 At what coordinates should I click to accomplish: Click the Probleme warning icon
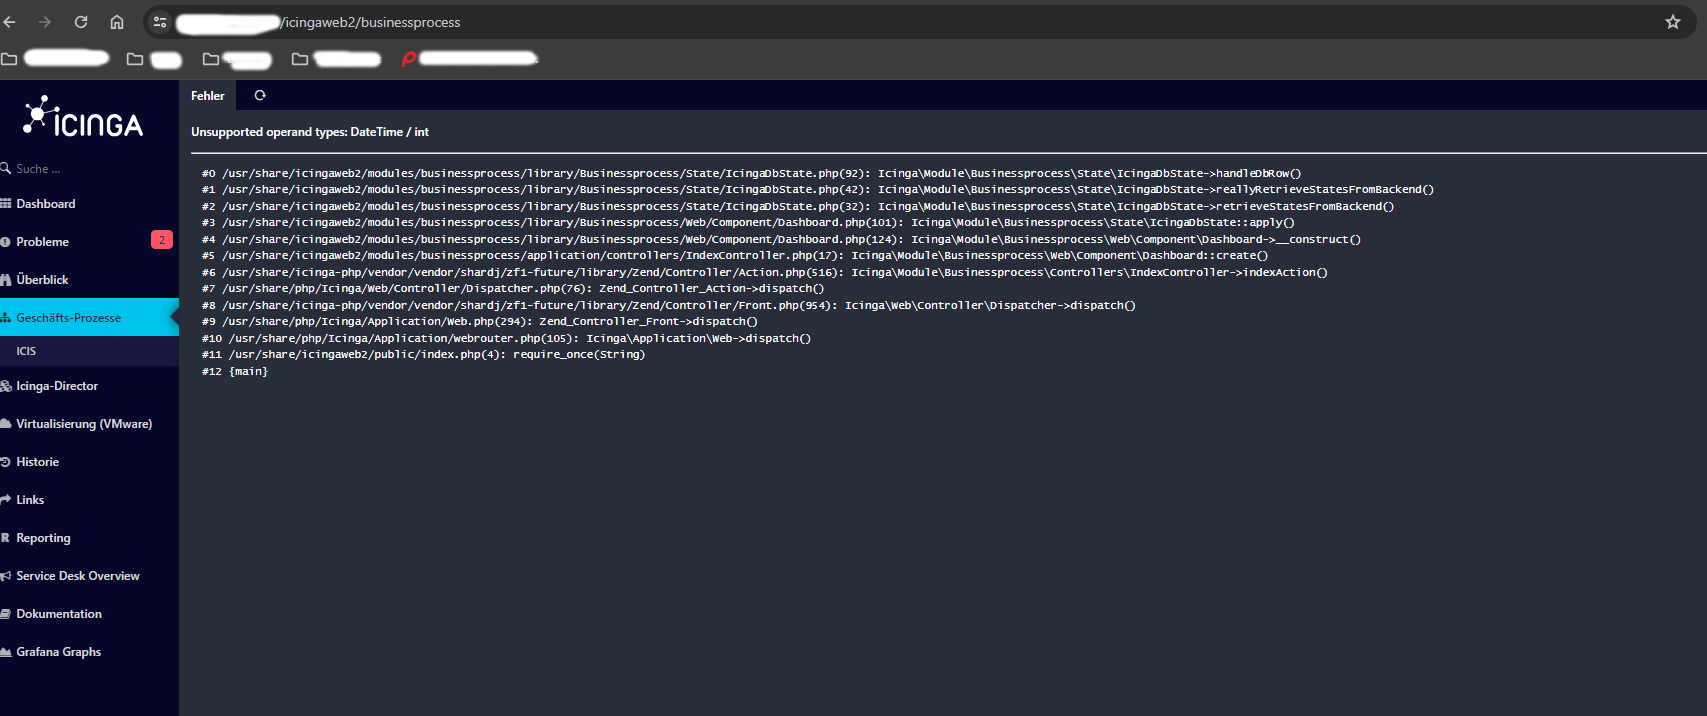click(x=5, y=242)
